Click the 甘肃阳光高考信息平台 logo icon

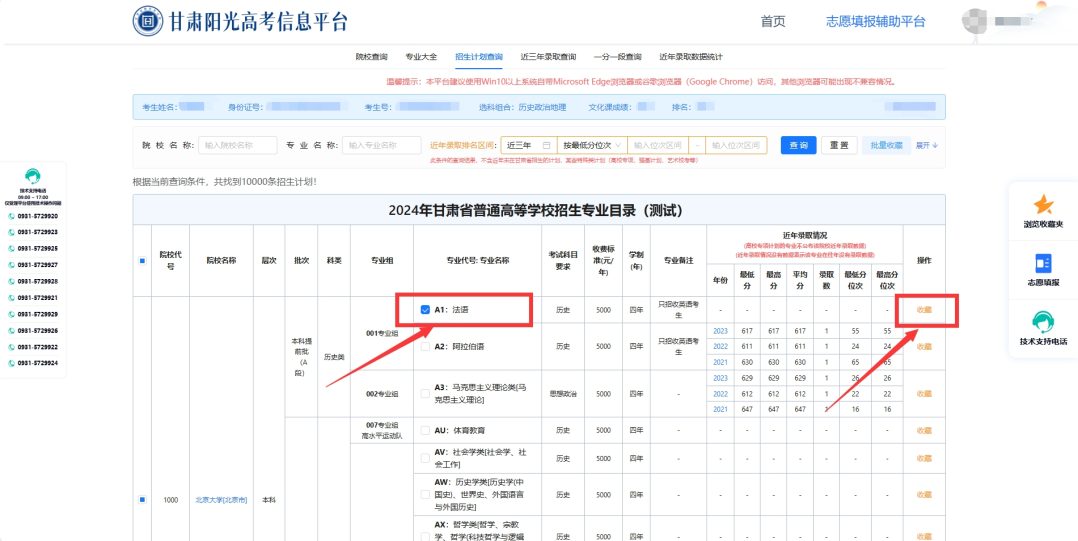(x=148, y=21)
